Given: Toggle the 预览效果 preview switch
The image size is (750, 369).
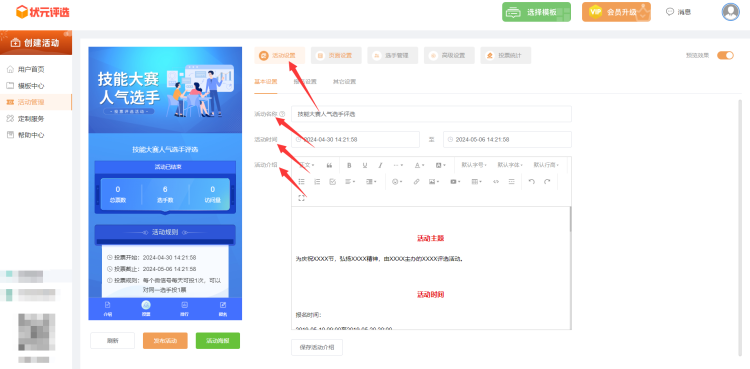Looking at the screenshot, I should pyautogui.click(x=725, y=56).
